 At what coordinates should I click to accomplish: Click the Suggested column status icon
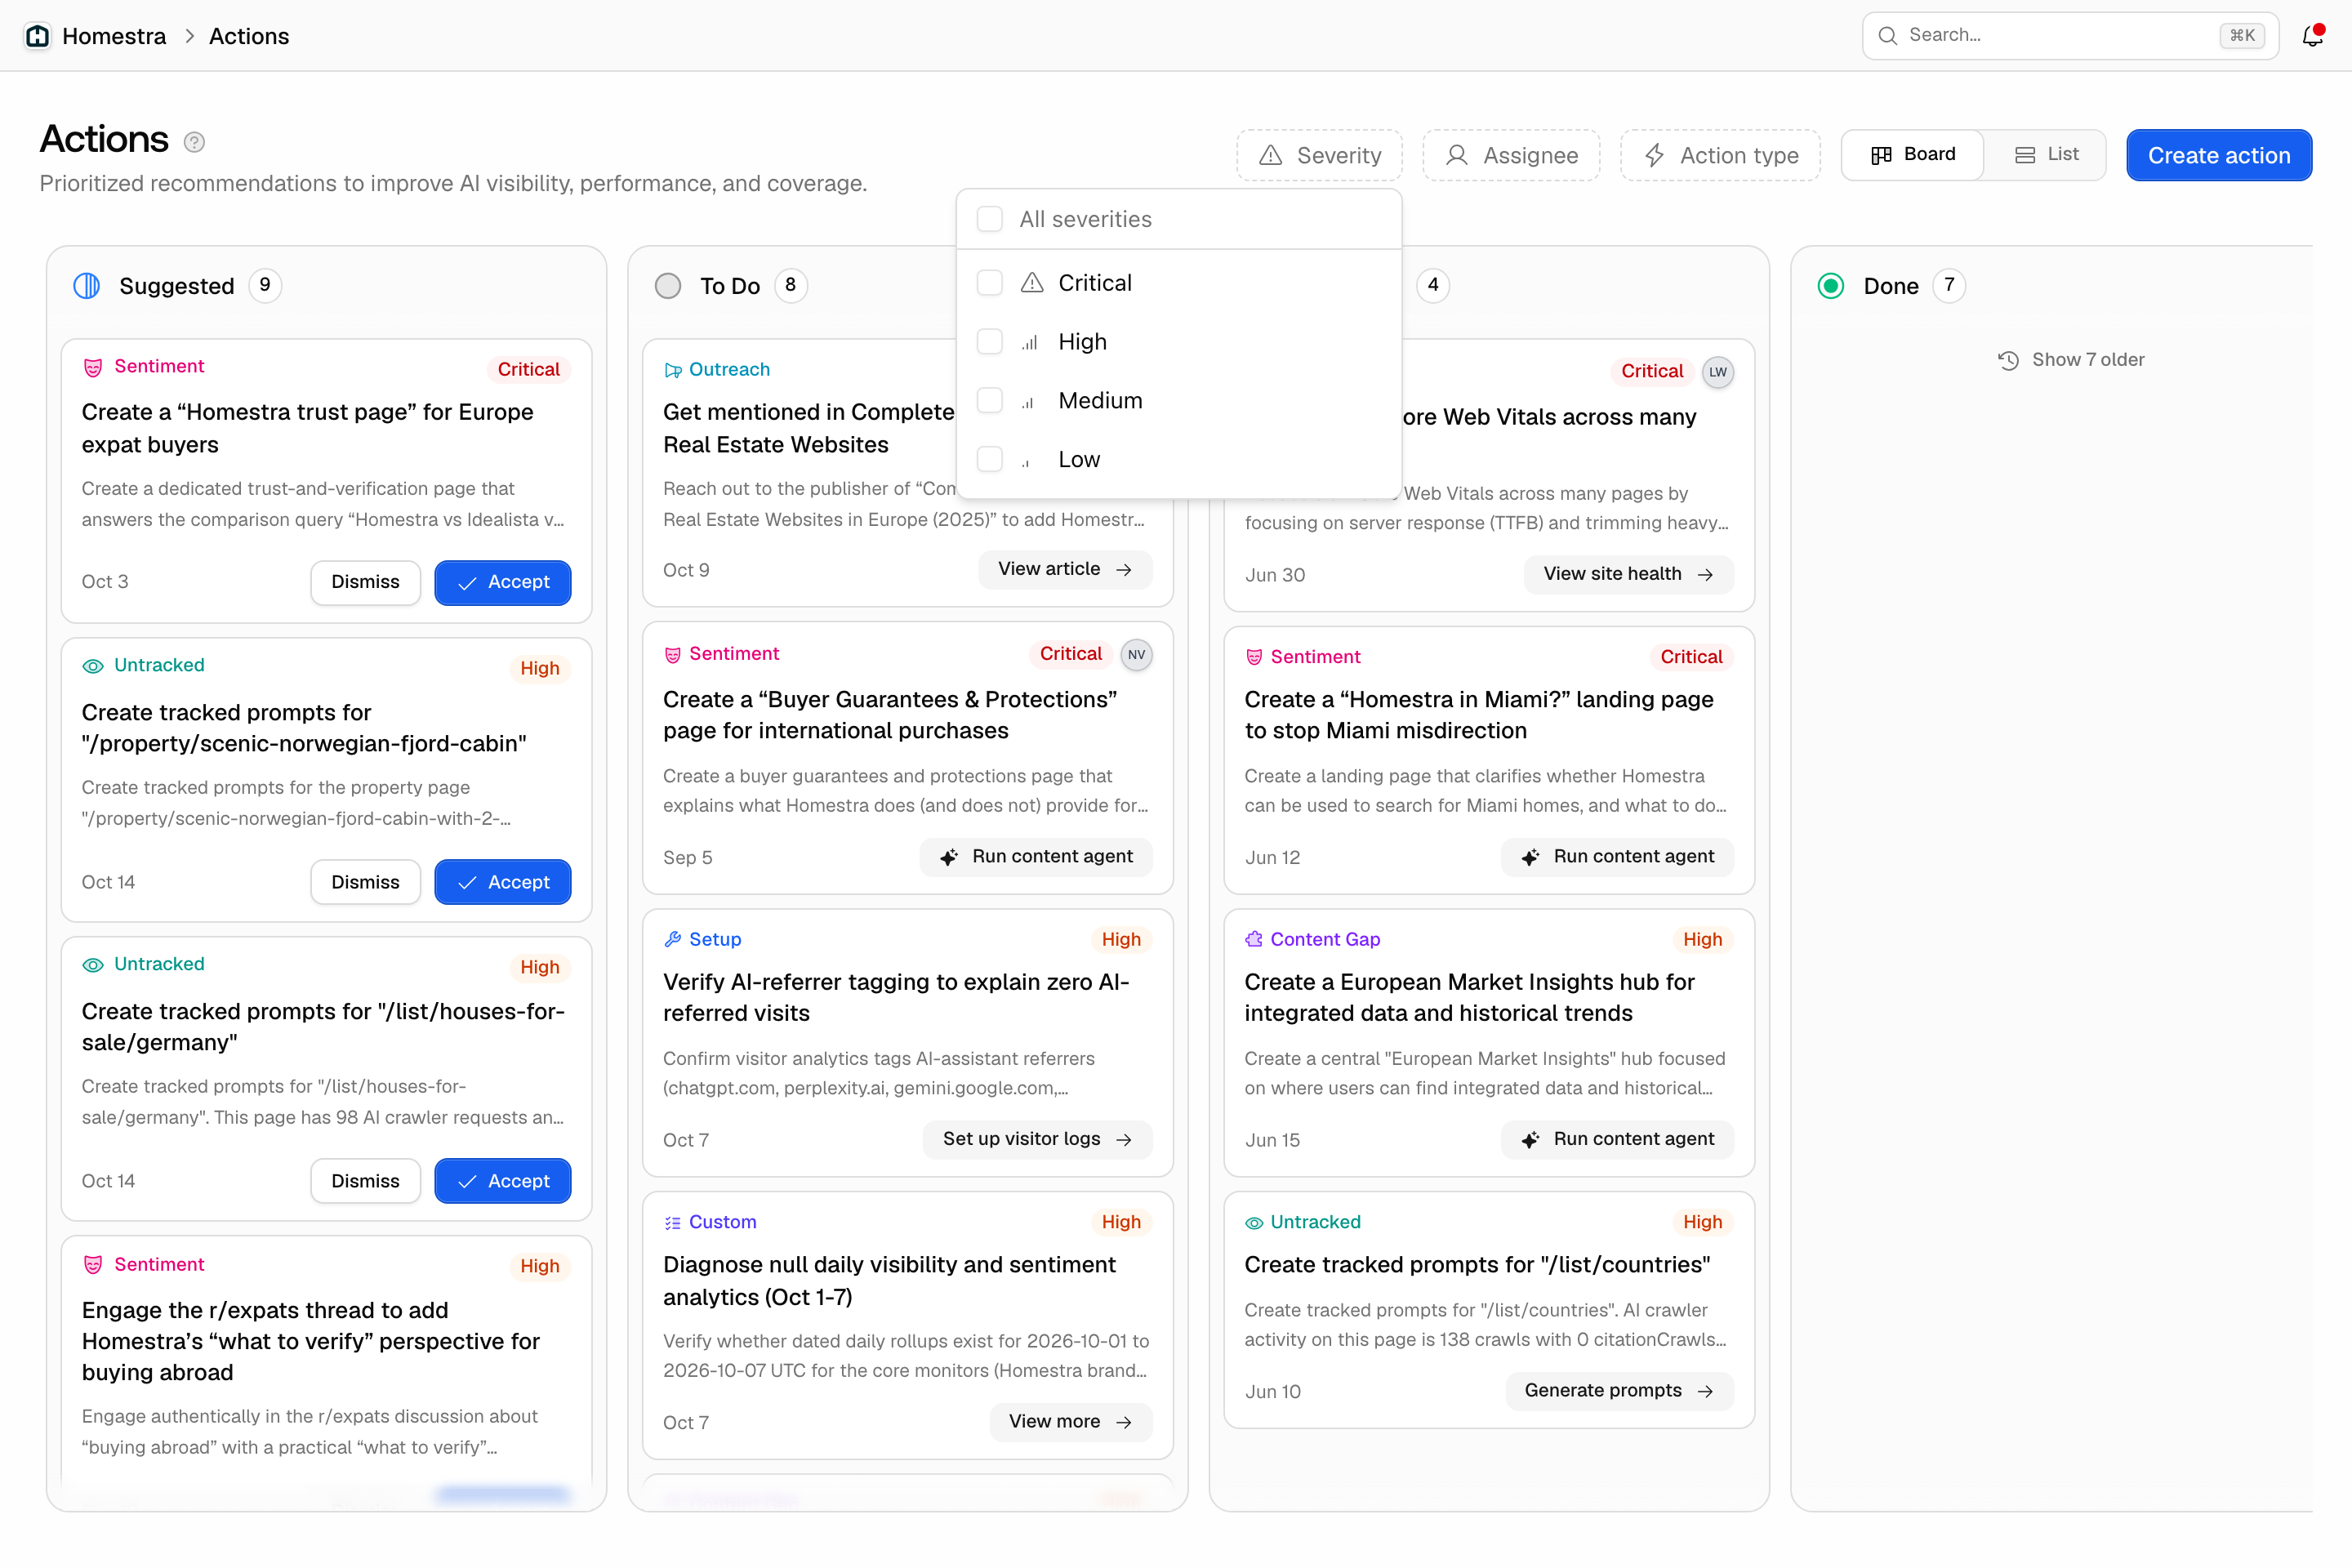87,286
